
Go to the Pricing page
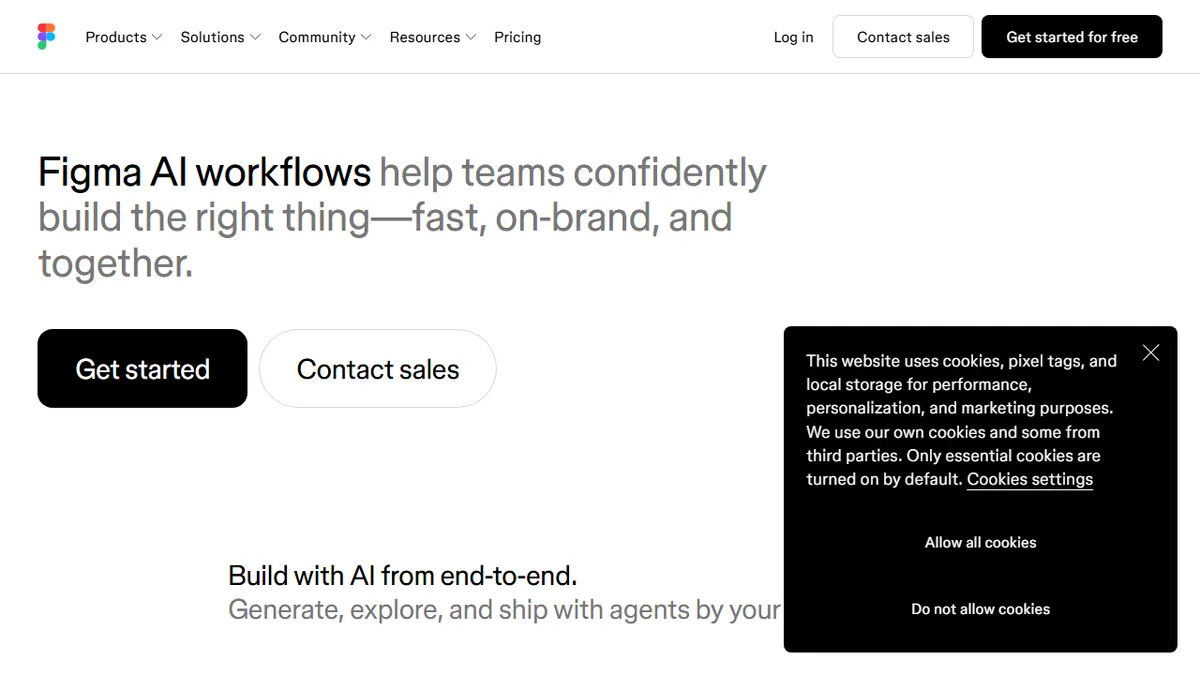click(x=517, y=37)
